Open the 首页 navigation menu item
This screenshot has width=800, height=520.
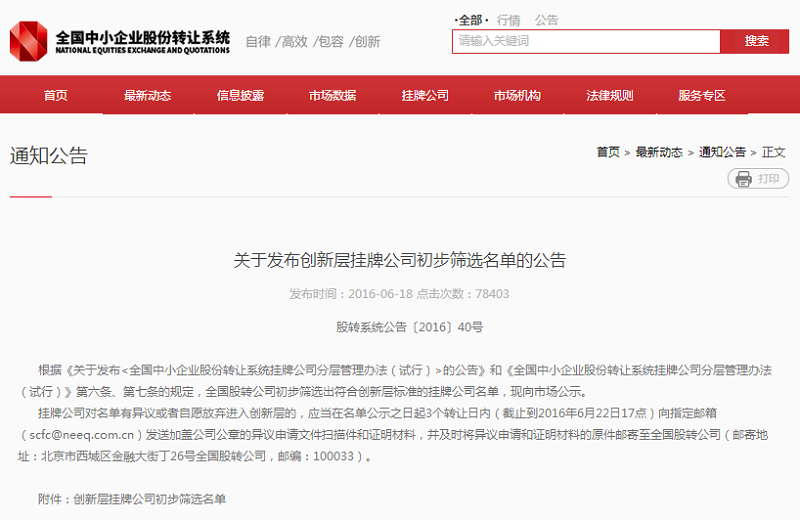56,96
